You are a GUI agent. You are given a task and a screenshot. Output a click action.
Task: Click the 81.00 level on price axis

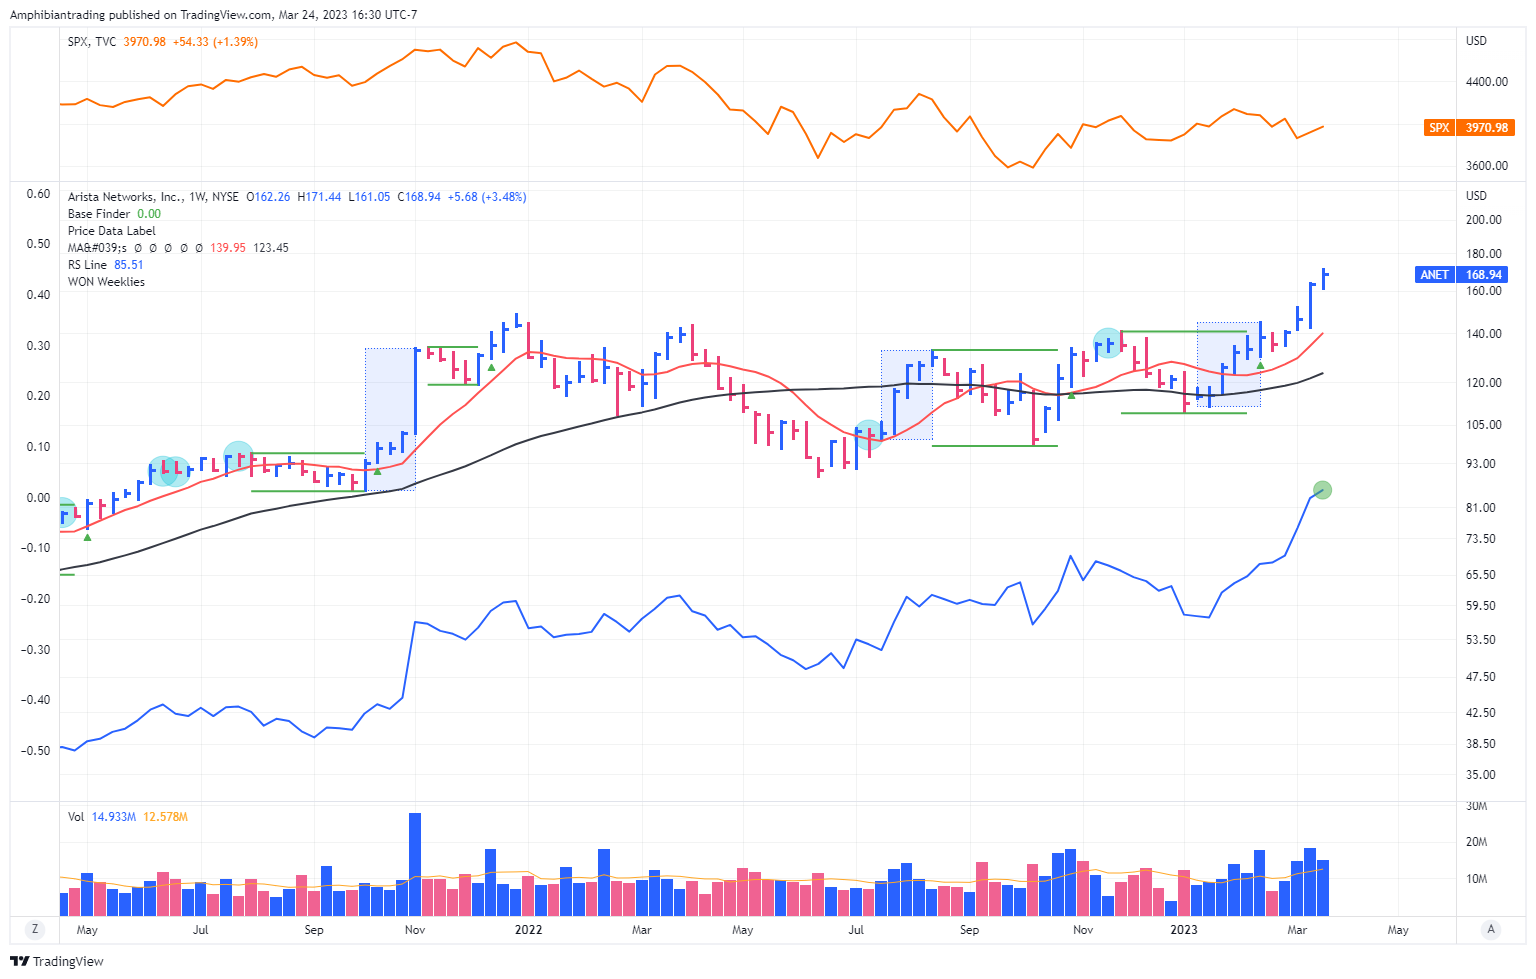(1481, 508)
